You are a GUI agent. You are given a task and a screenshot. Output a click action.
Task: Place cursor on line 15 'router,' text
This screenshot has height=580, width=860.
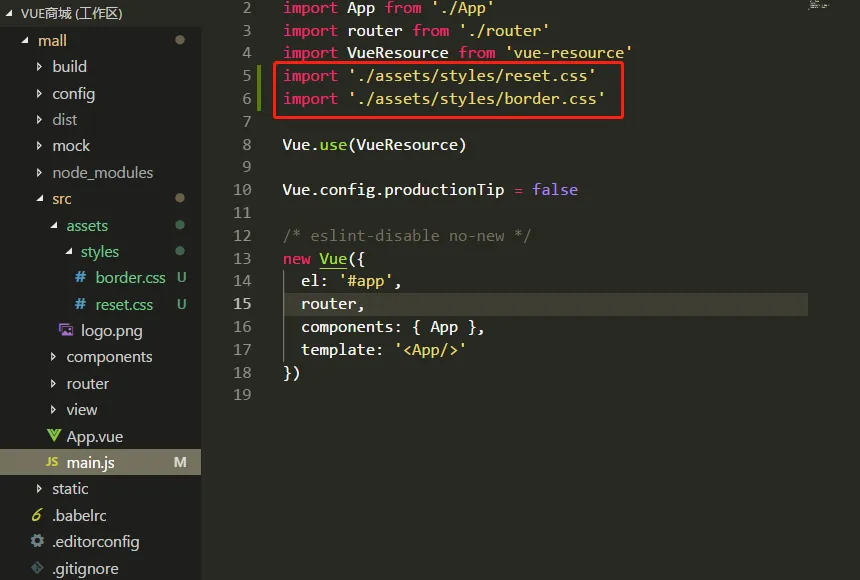point(332,304)
